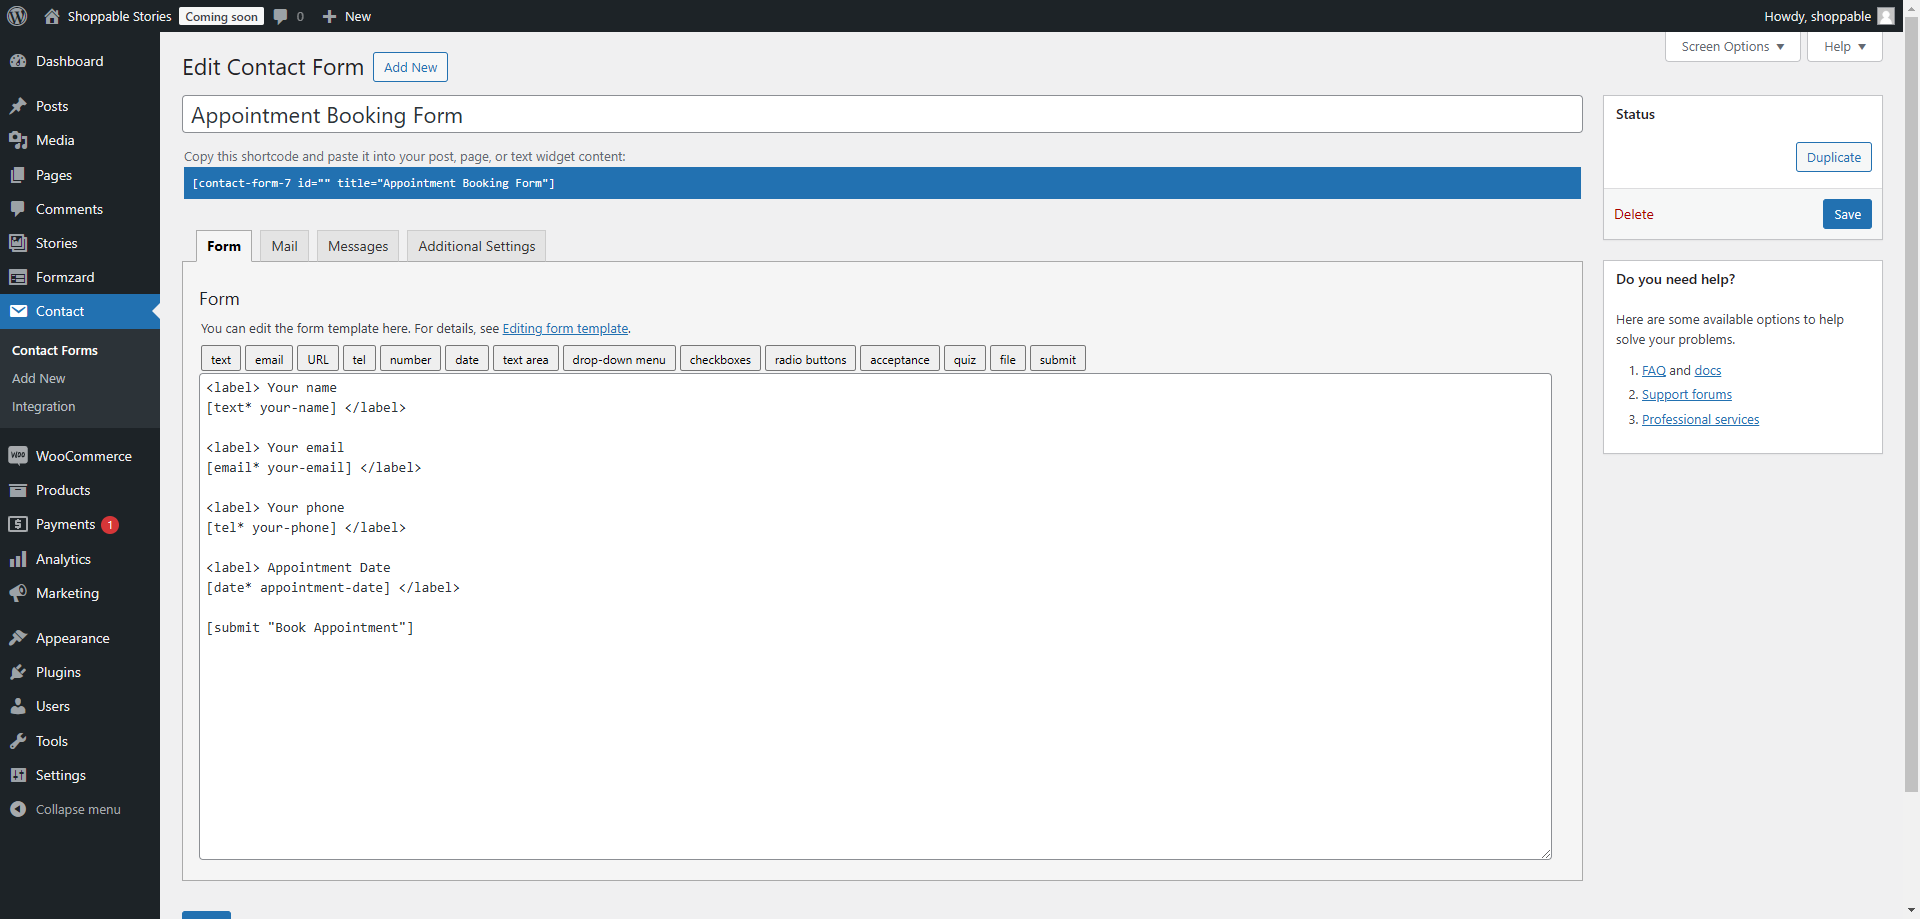The image size is (1920, 919).
Task: Open the FAQ link
Action: 1653,370
